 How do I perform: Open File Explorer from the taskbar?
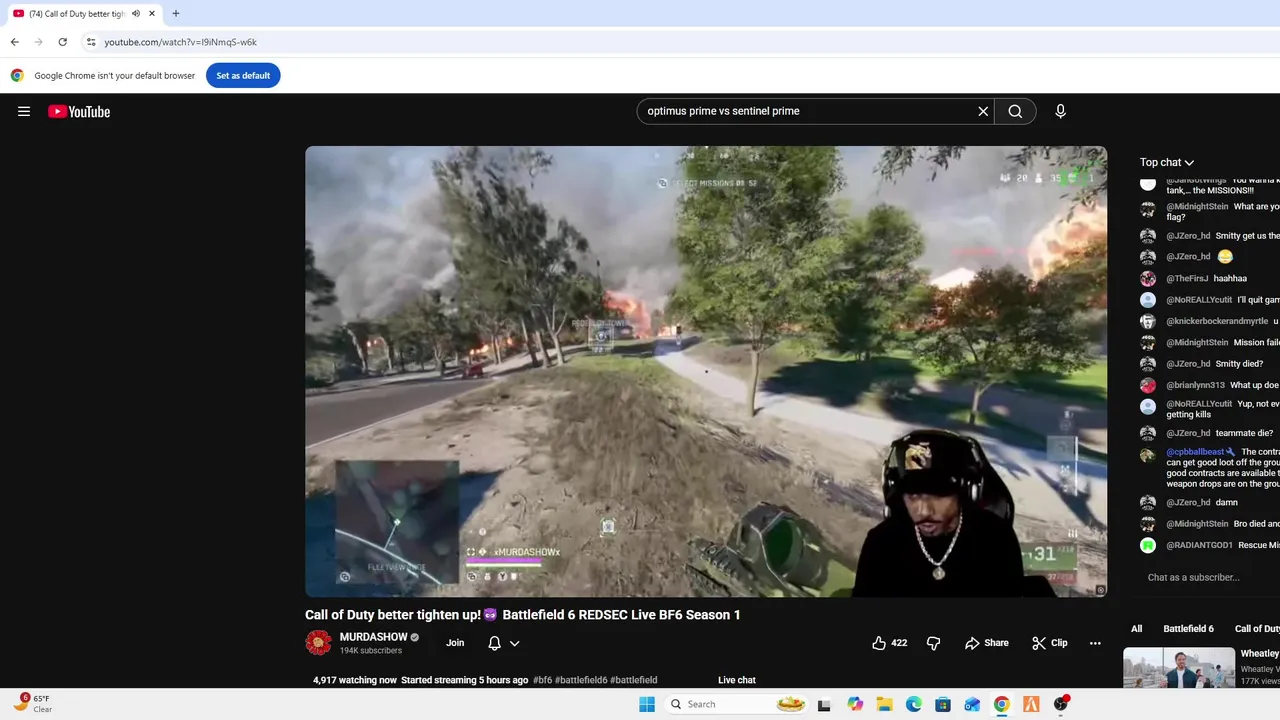pos(884,704)
